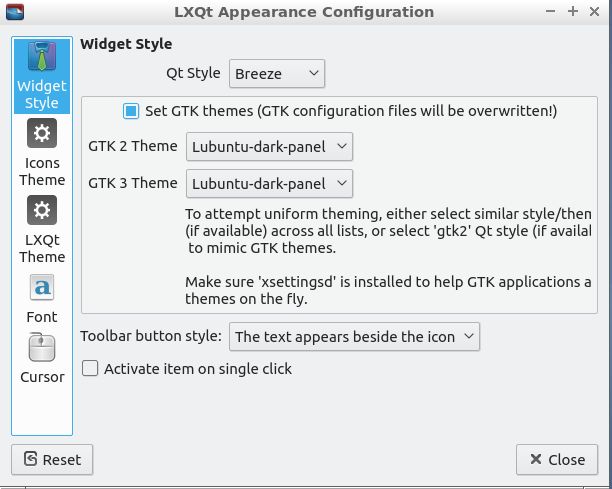The width and height of the screenshot is (612, 489).
Task: Switch to the LXQt Theme label
Action: pos(42,248)
